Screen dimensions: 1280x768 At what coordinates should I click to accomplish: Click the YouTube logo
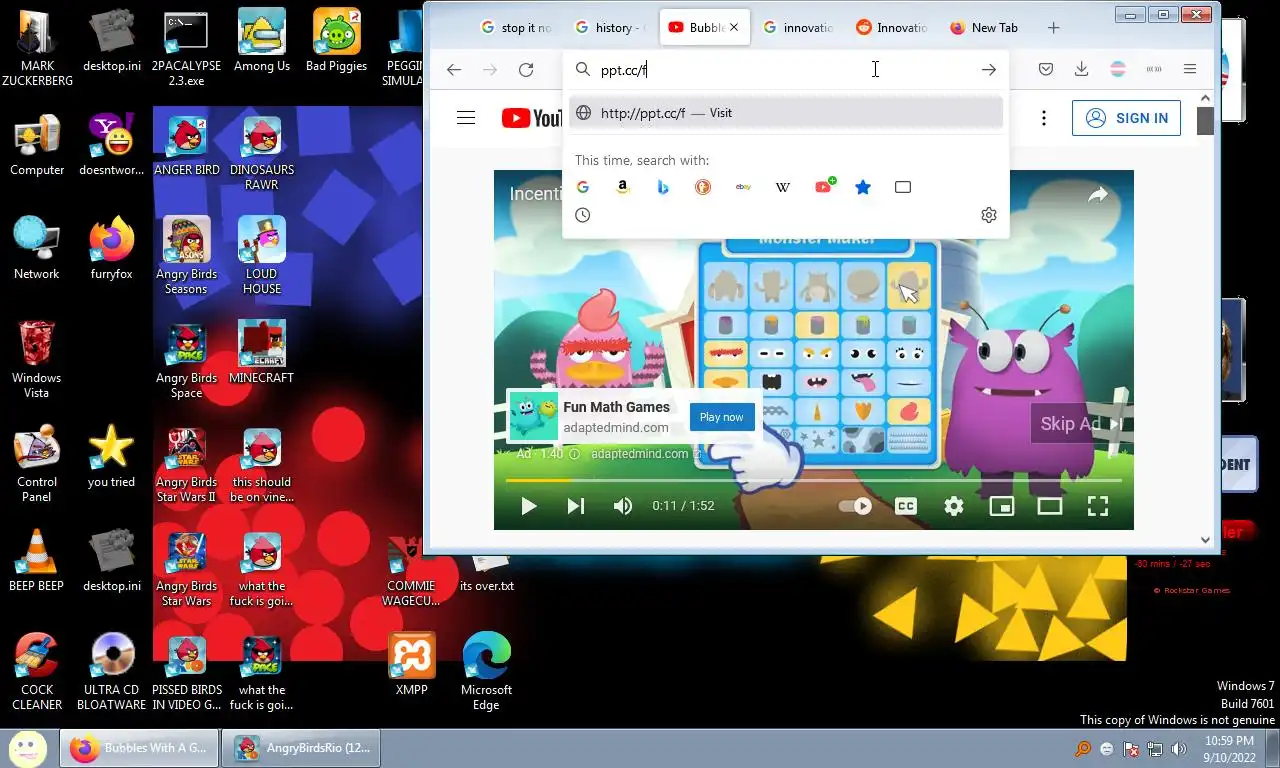(532, 118)
